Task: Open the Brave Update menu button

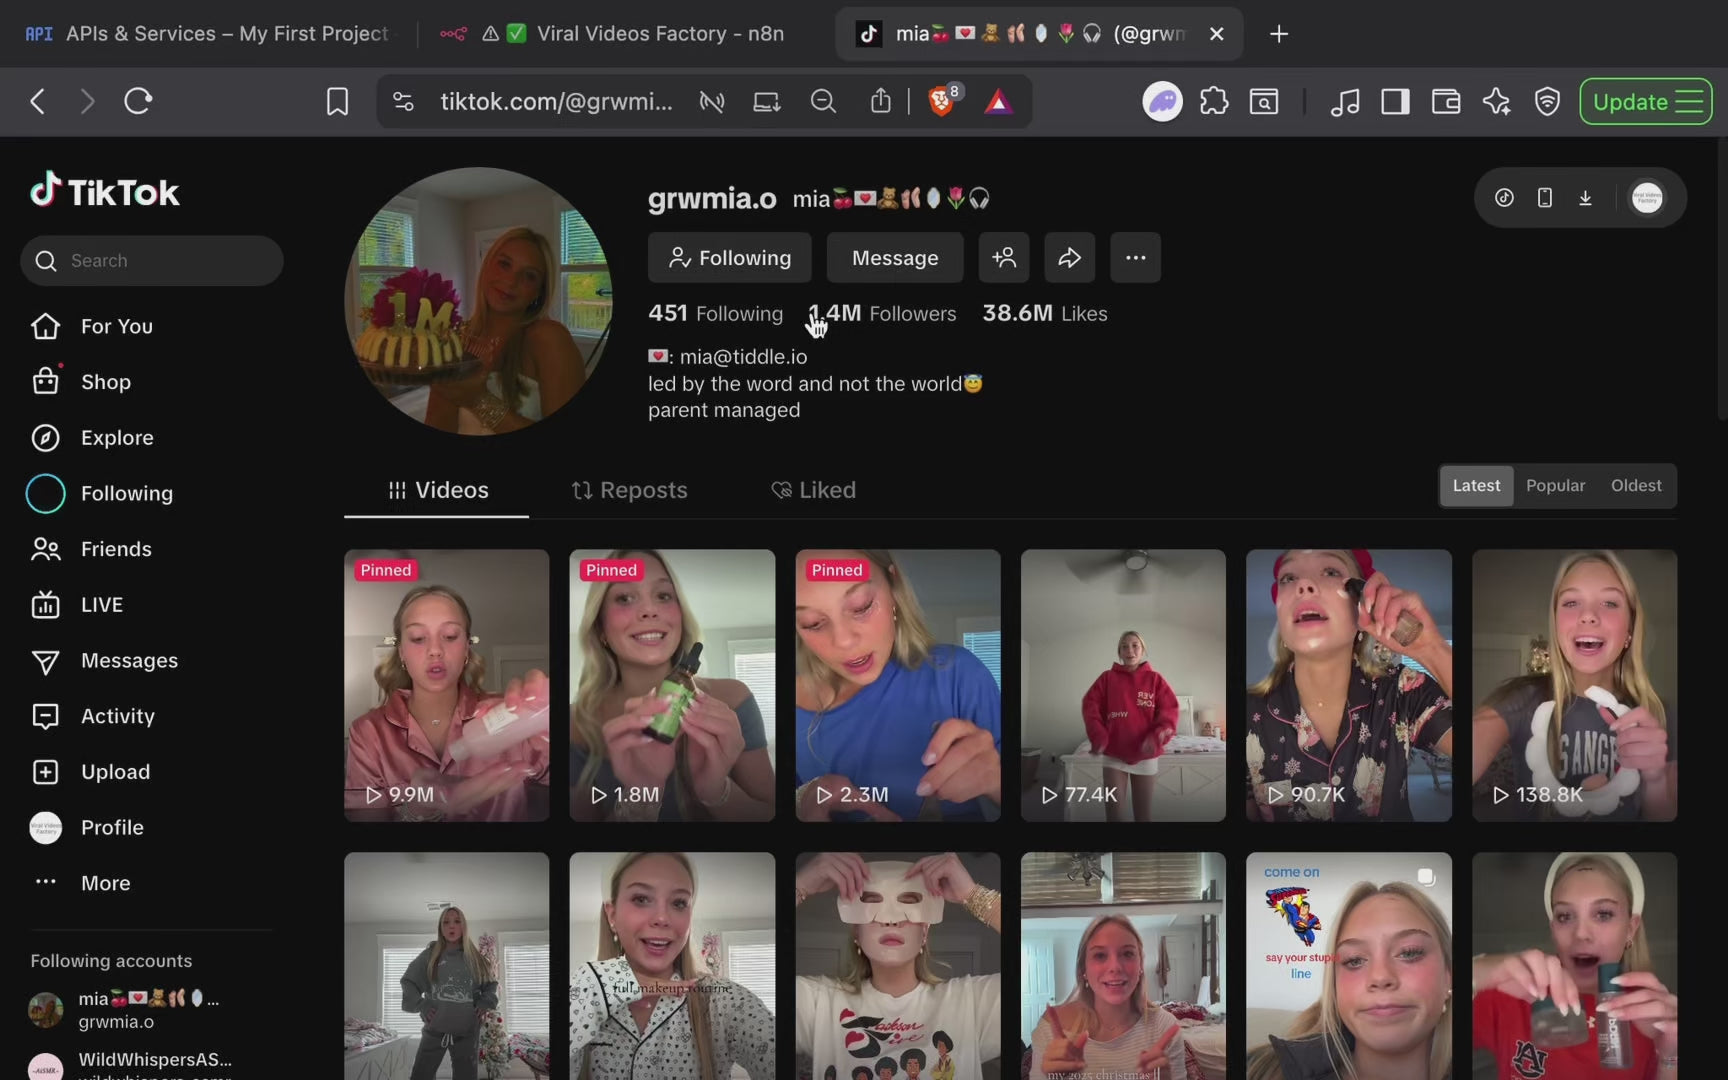Action: [x=1645, y=102]
